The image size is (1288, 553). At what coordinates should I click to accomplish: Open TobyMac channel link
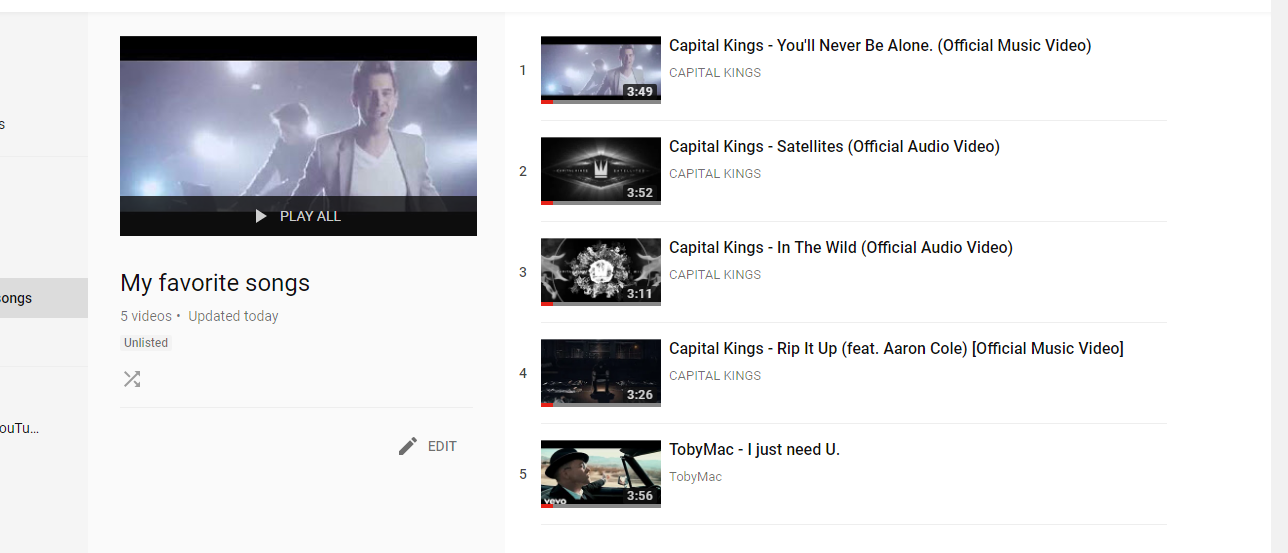click(695, 477)
